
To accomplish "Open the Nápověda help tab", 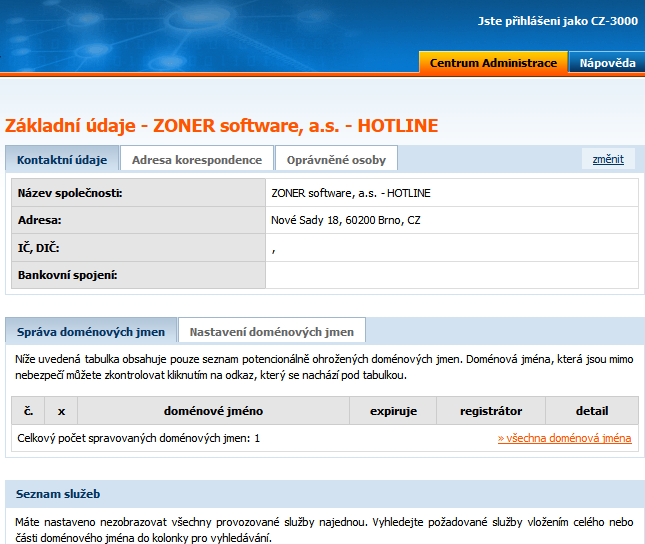I will point(607,63).
